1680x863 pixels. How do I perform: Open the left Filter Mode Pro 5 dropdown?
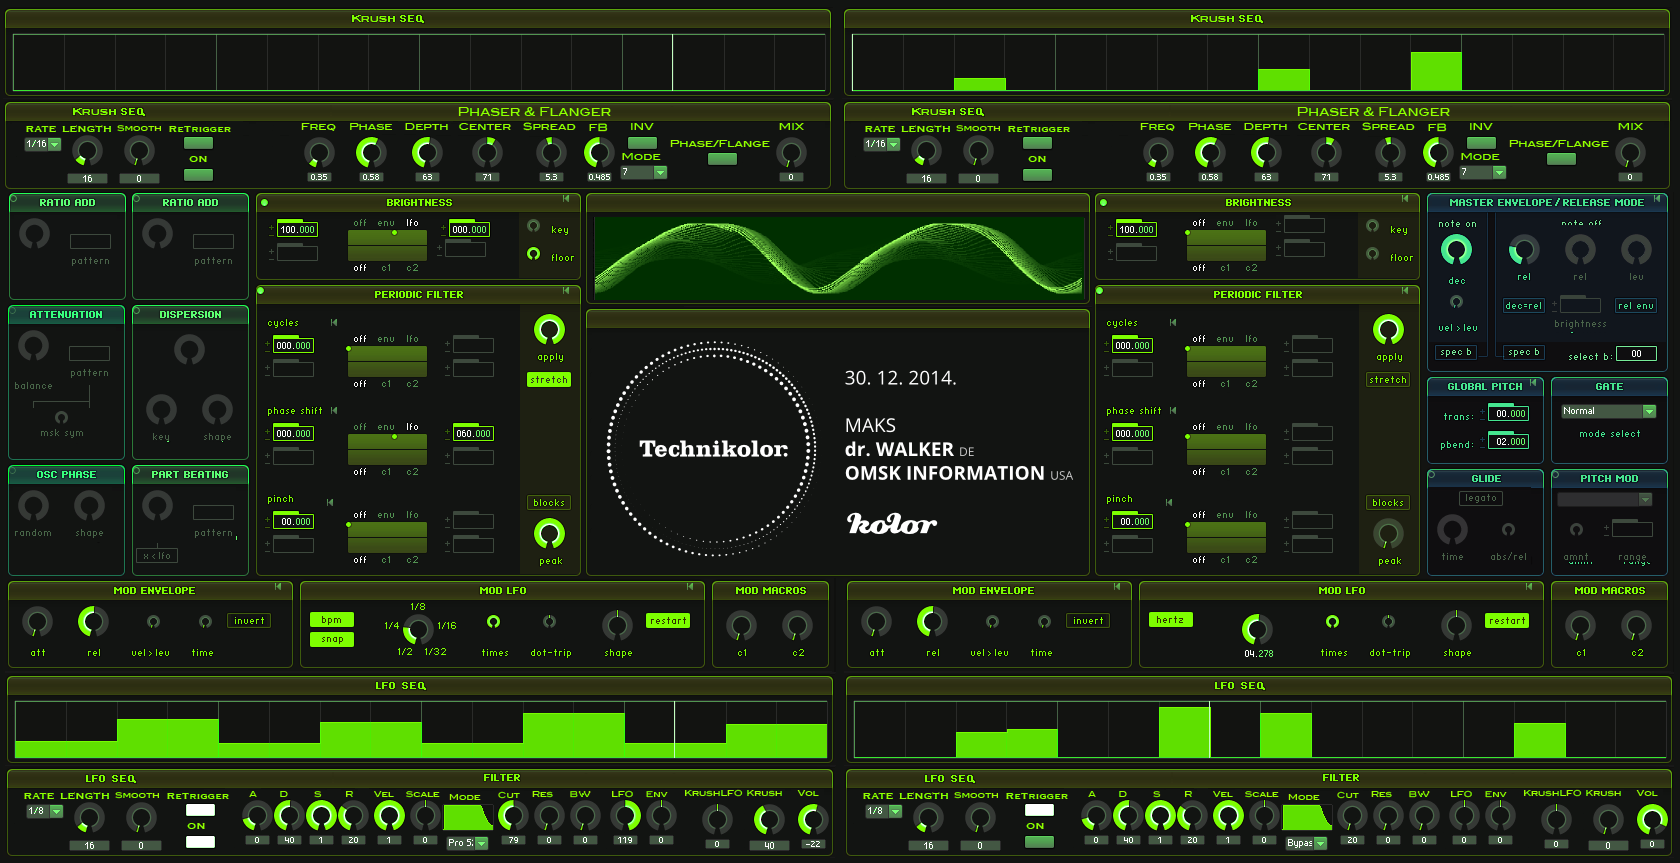(x=466, y=843)
